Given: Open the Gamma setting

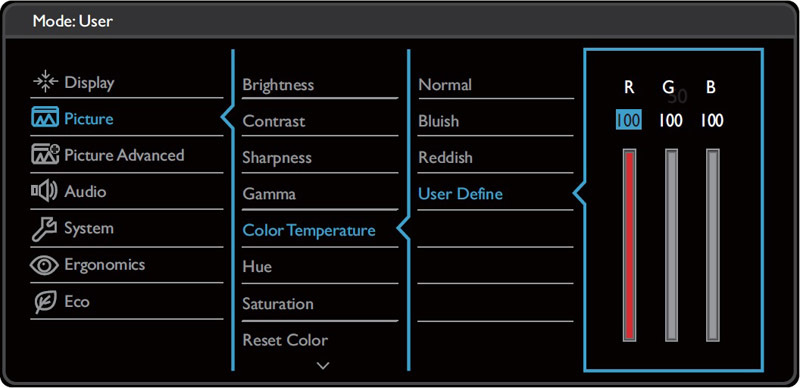Looking at the screenshot, I should tap(269, 195).
